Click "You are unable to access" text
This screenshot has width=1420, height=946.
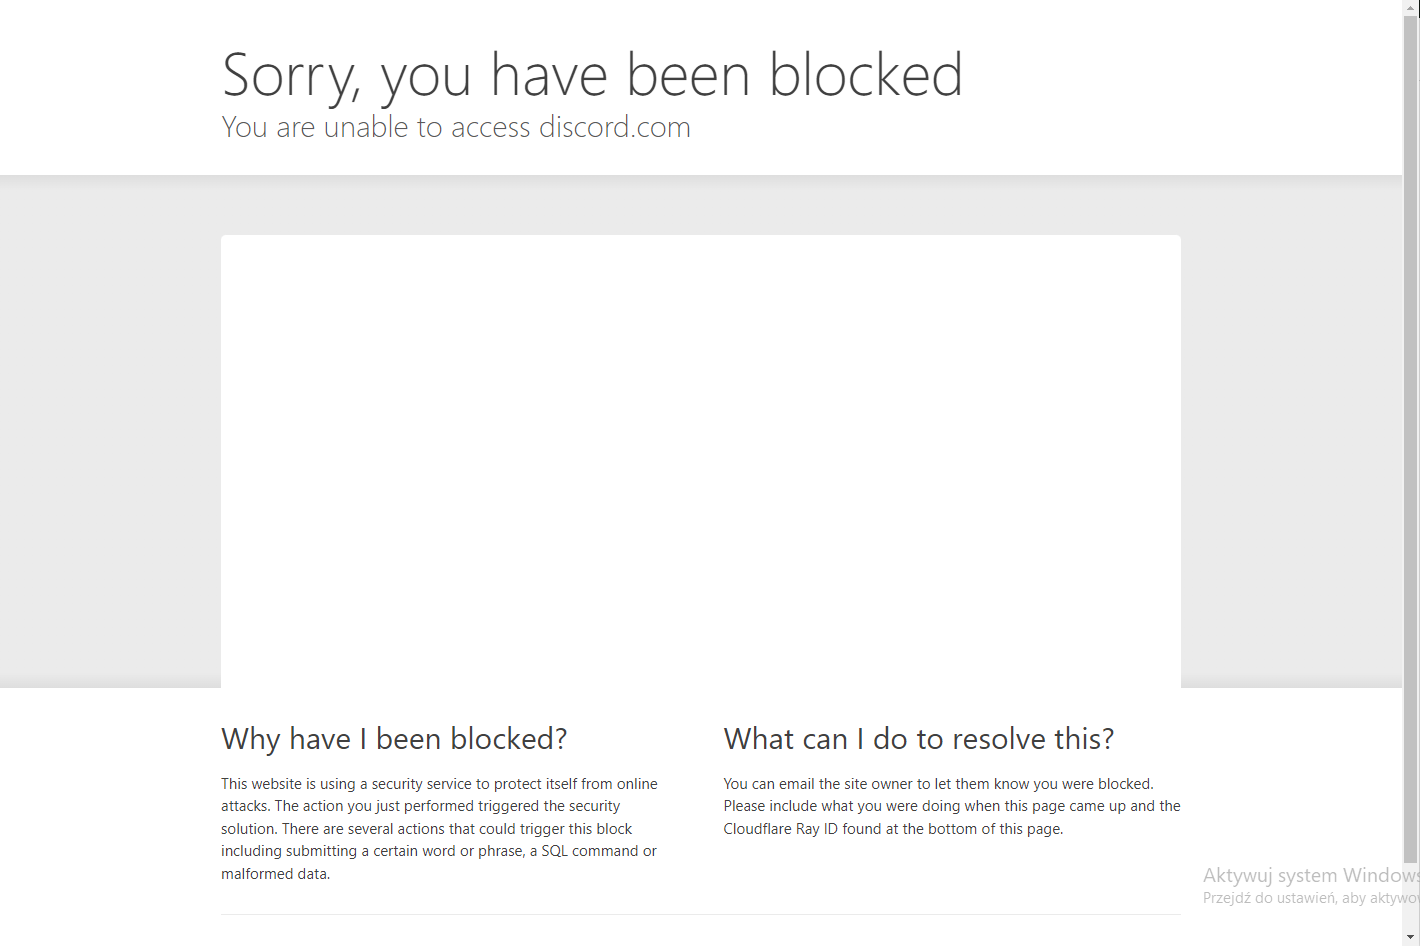[376, 128]
